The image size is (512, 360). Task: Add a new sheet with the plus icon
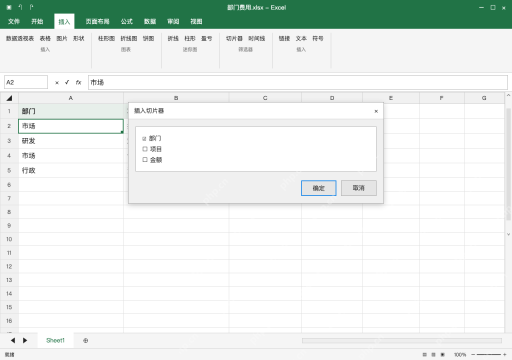[86, 340]
